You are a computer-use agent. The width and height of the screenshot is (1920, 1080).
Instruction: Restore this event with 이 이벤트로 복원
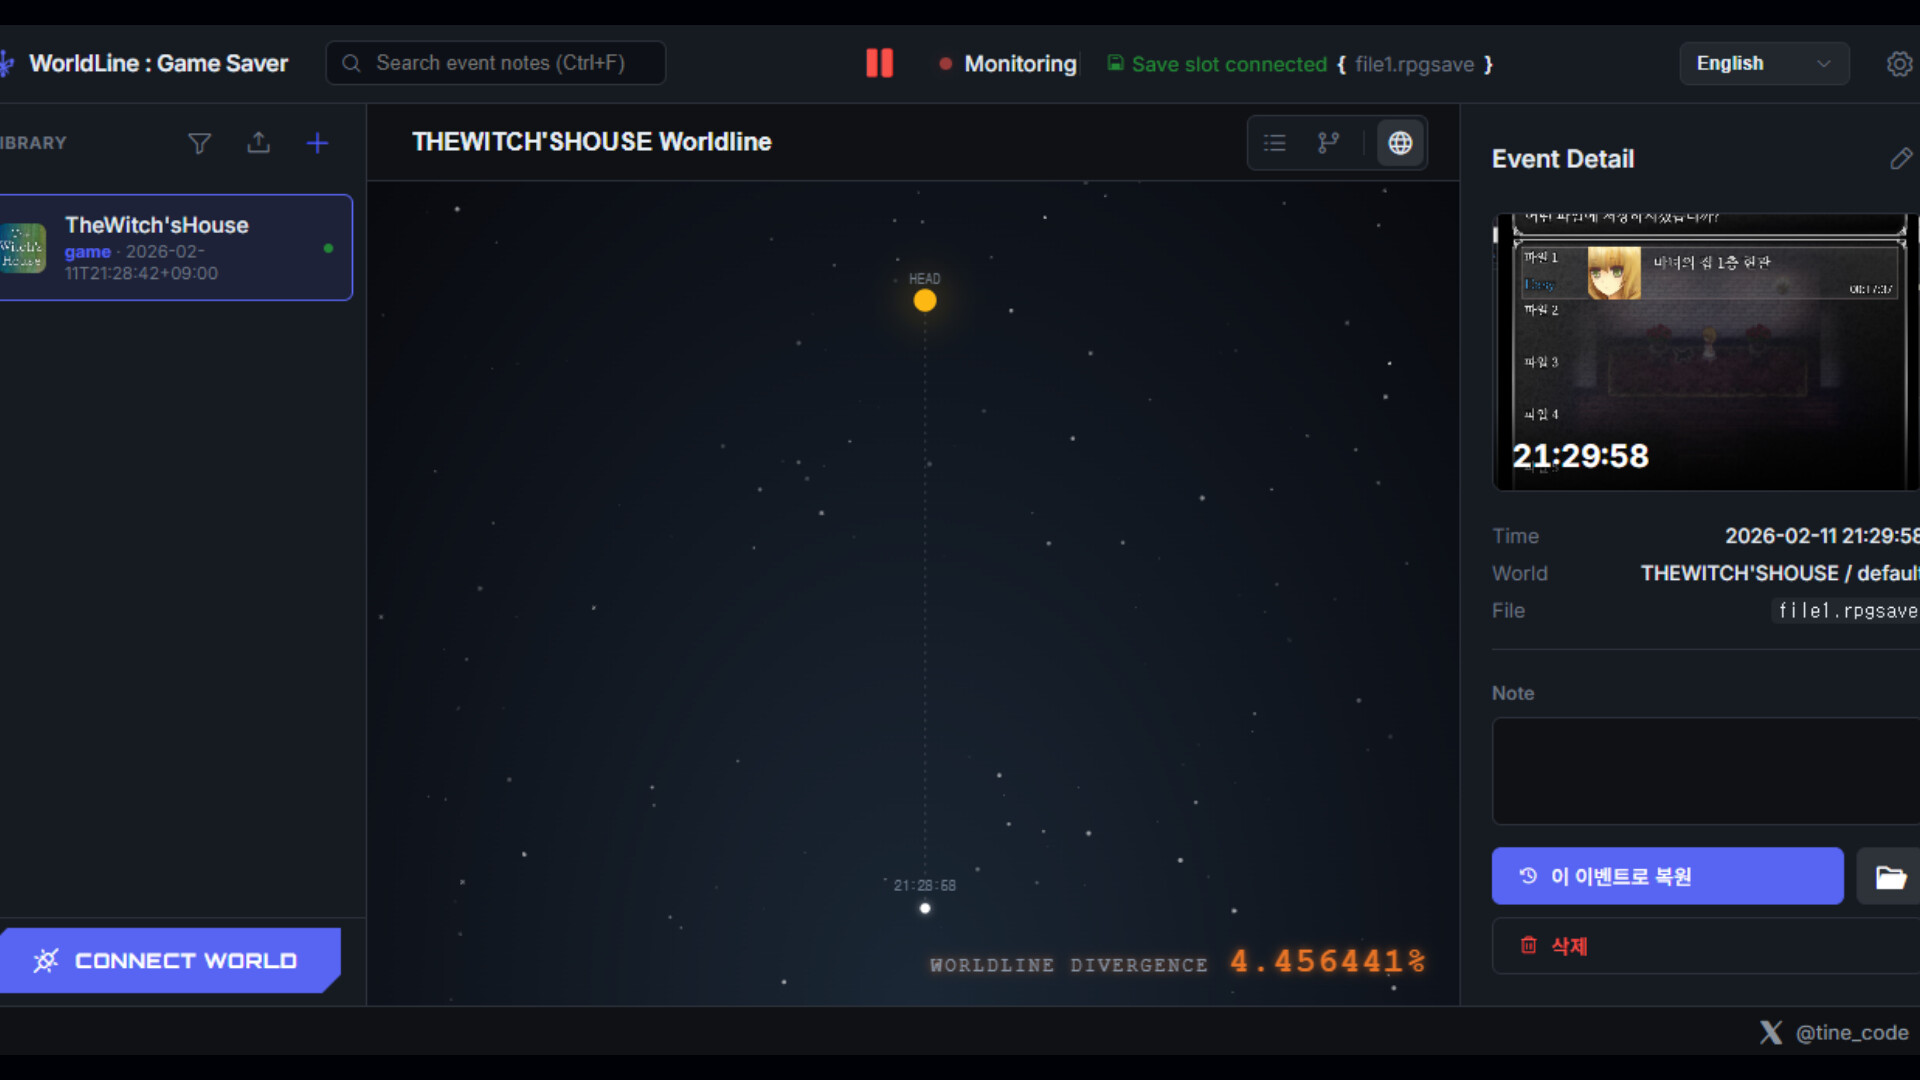[1667, 875]
